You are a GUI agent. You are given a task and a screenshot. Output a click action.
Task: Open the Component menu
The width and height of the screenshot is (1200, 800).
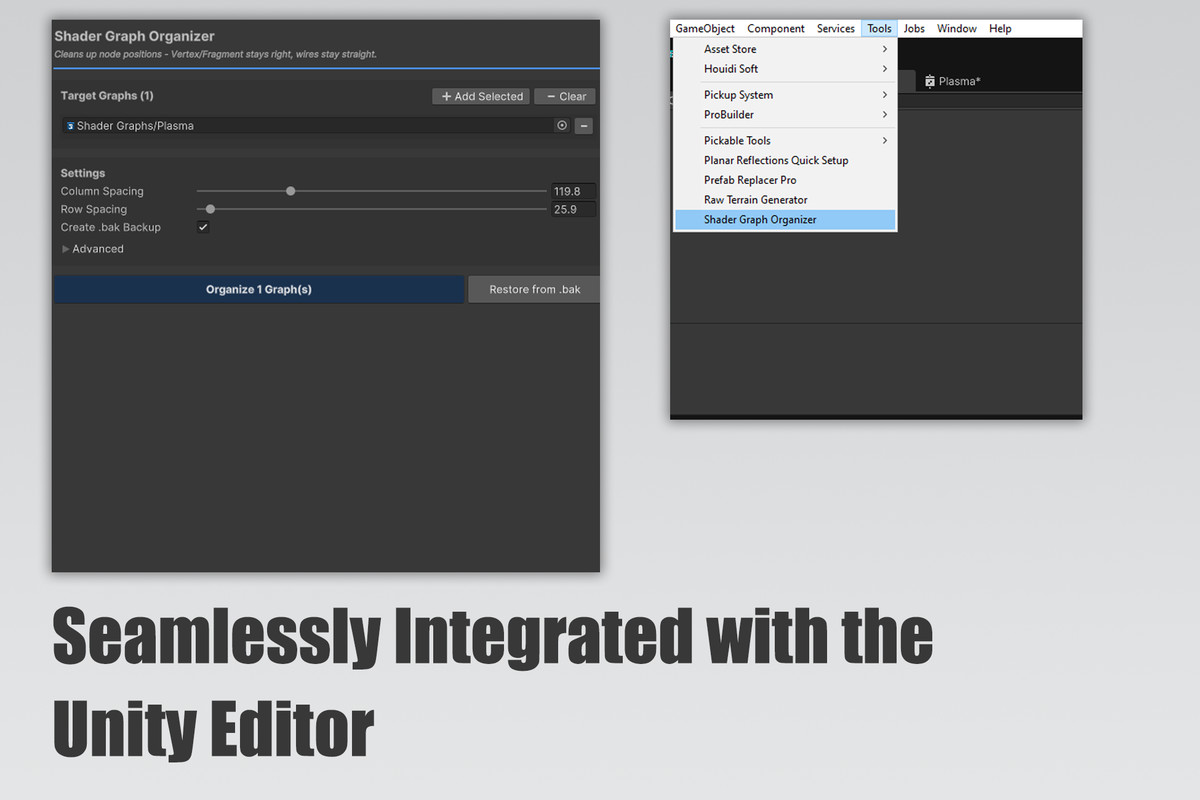click(776, 29)
